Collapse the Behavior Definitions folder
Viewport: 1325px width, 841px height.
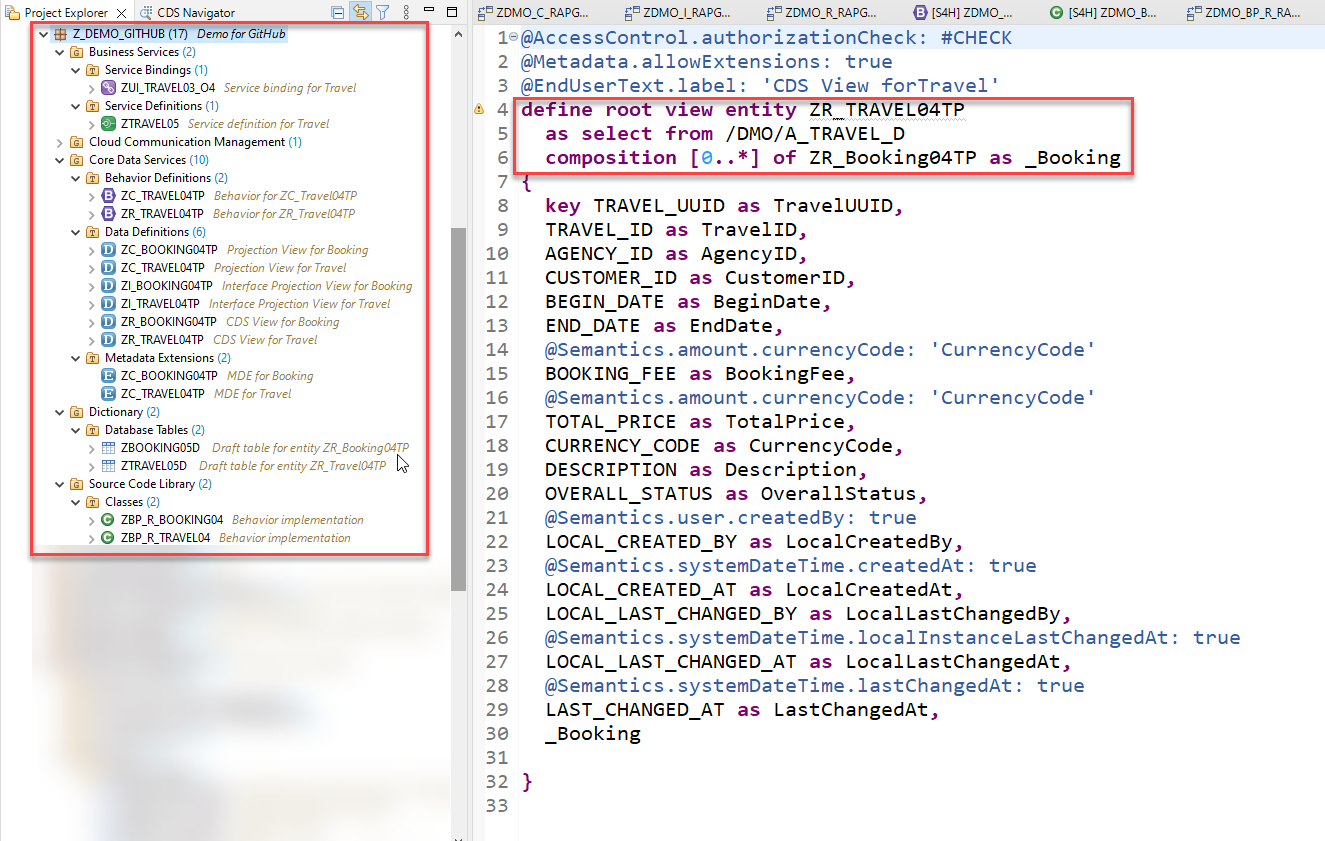pyautogui.click(x=76, y=178)
